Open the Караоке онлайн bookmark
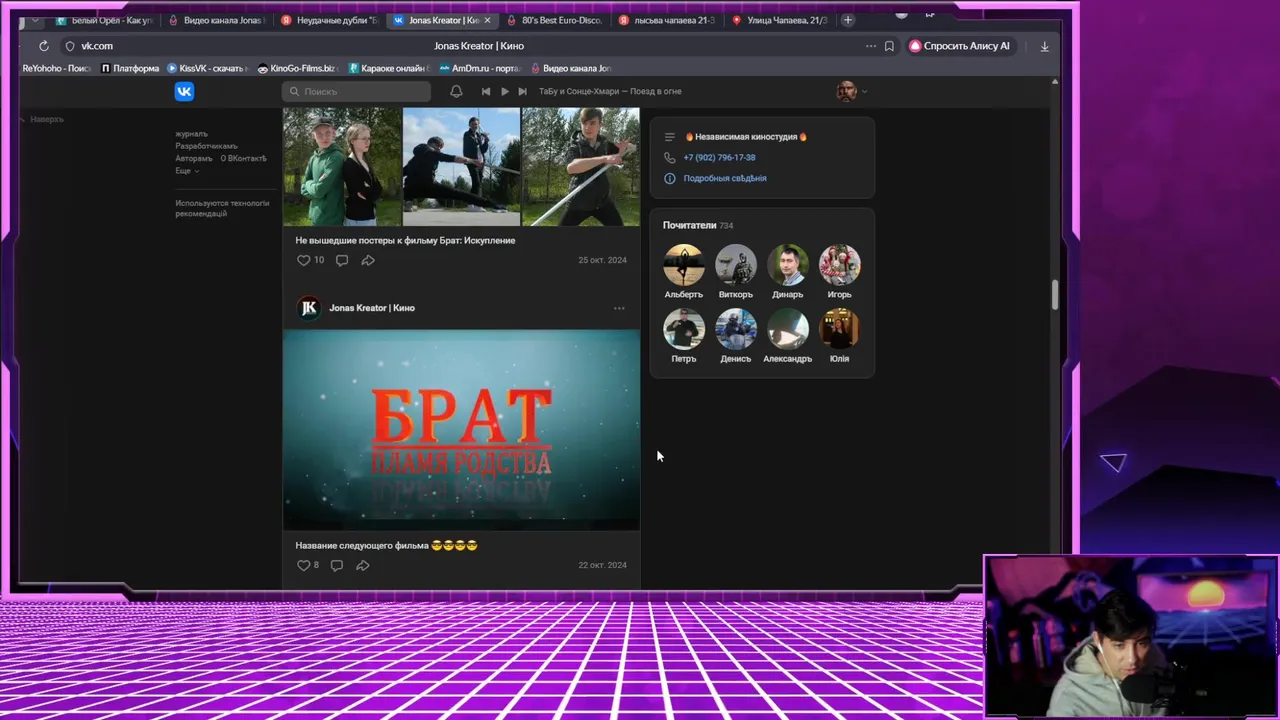 (389, 68)
